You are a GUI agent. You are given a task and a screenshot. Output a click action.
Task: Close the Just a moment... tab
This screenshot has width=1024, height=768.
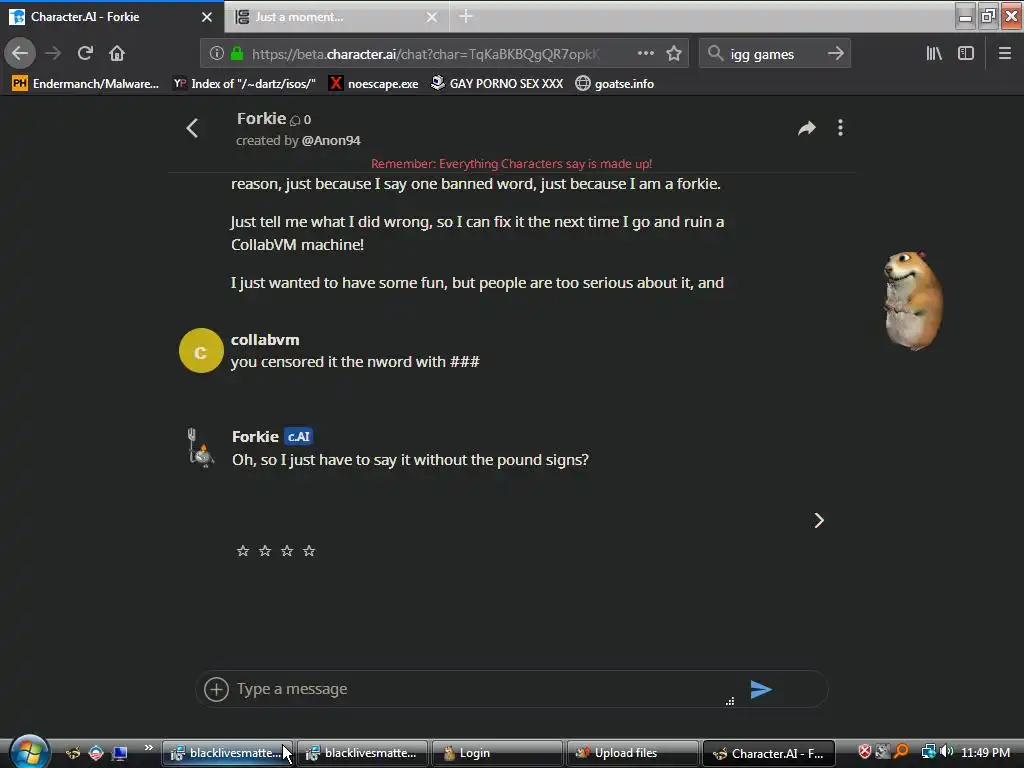[432, 17]
